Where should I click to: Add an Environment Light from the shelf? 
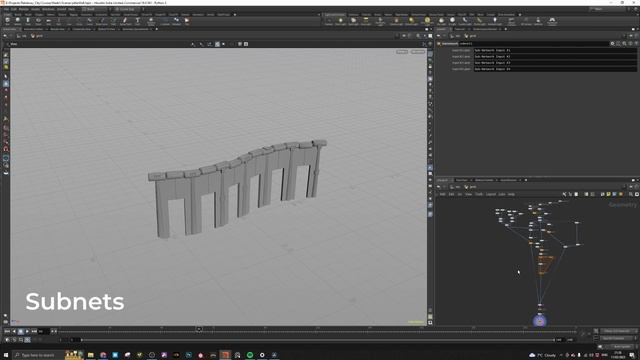point(427,21)
